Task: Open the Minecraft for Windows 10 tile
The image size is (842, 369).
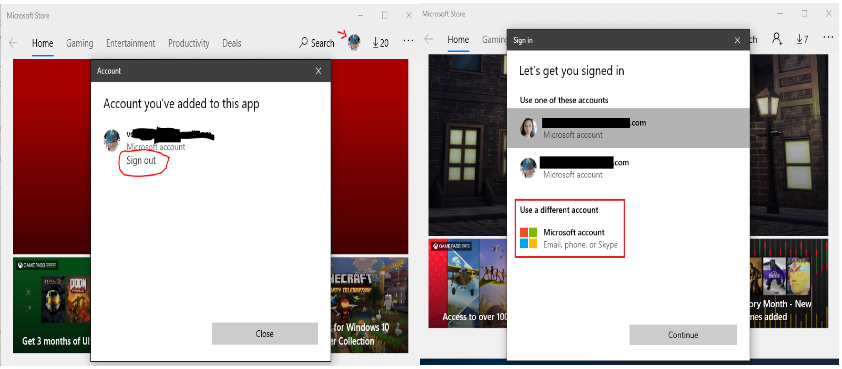Action: click(369, 305)
